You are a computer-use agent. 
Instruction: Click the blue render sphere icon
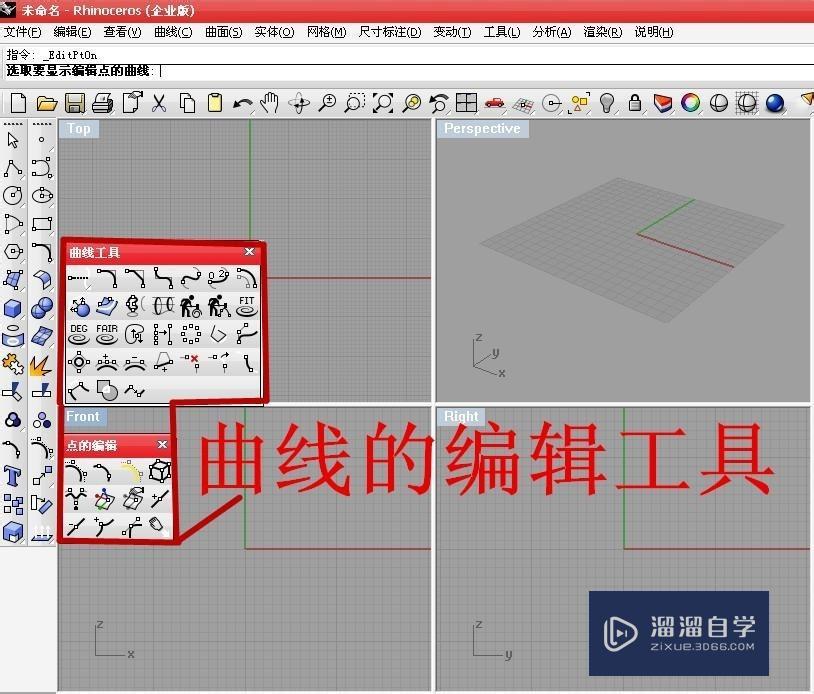click(x=775, y=103)
